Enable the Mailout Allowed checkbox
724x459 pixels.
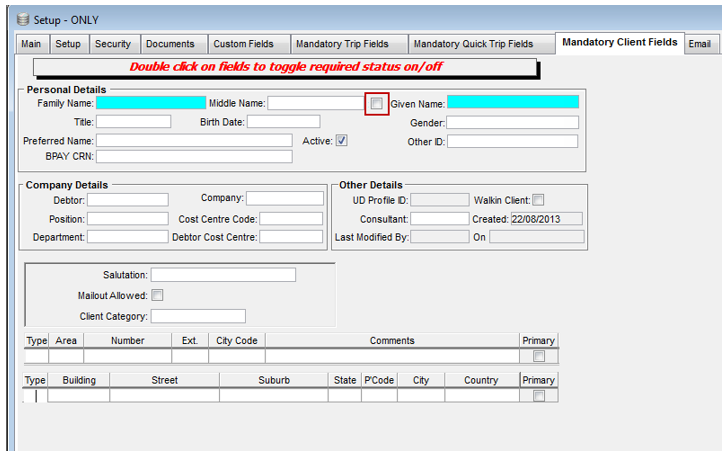pyautogui.click(x=157, y=295)
